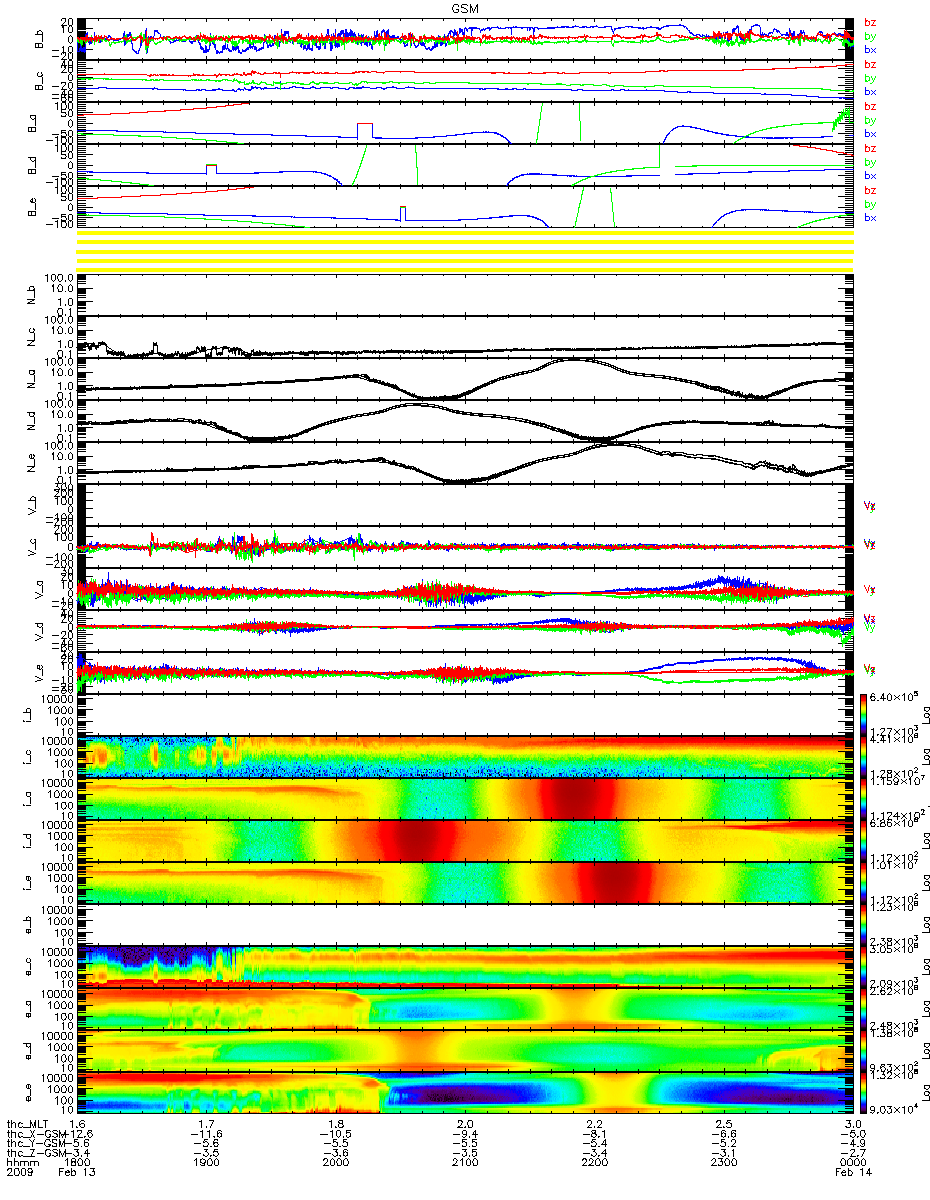Screen dimensions: 930x1200
Task: Click the 2300 time tick label
Action: pos(723,1164)
